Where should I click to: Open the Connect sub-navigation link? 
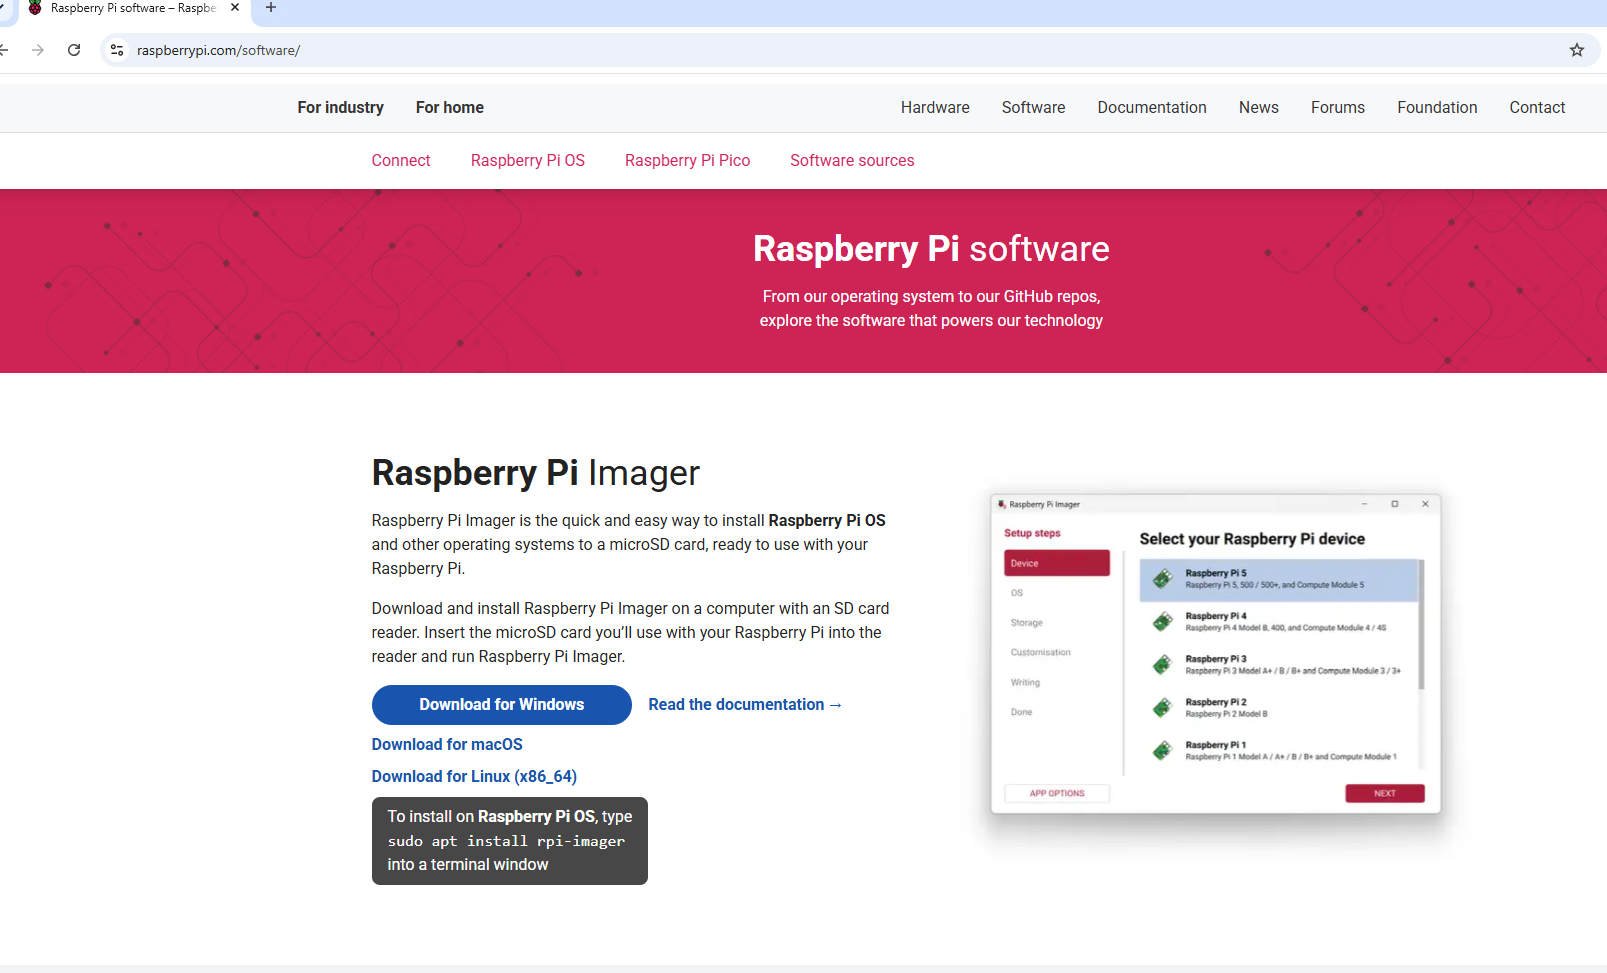point(401,160)
